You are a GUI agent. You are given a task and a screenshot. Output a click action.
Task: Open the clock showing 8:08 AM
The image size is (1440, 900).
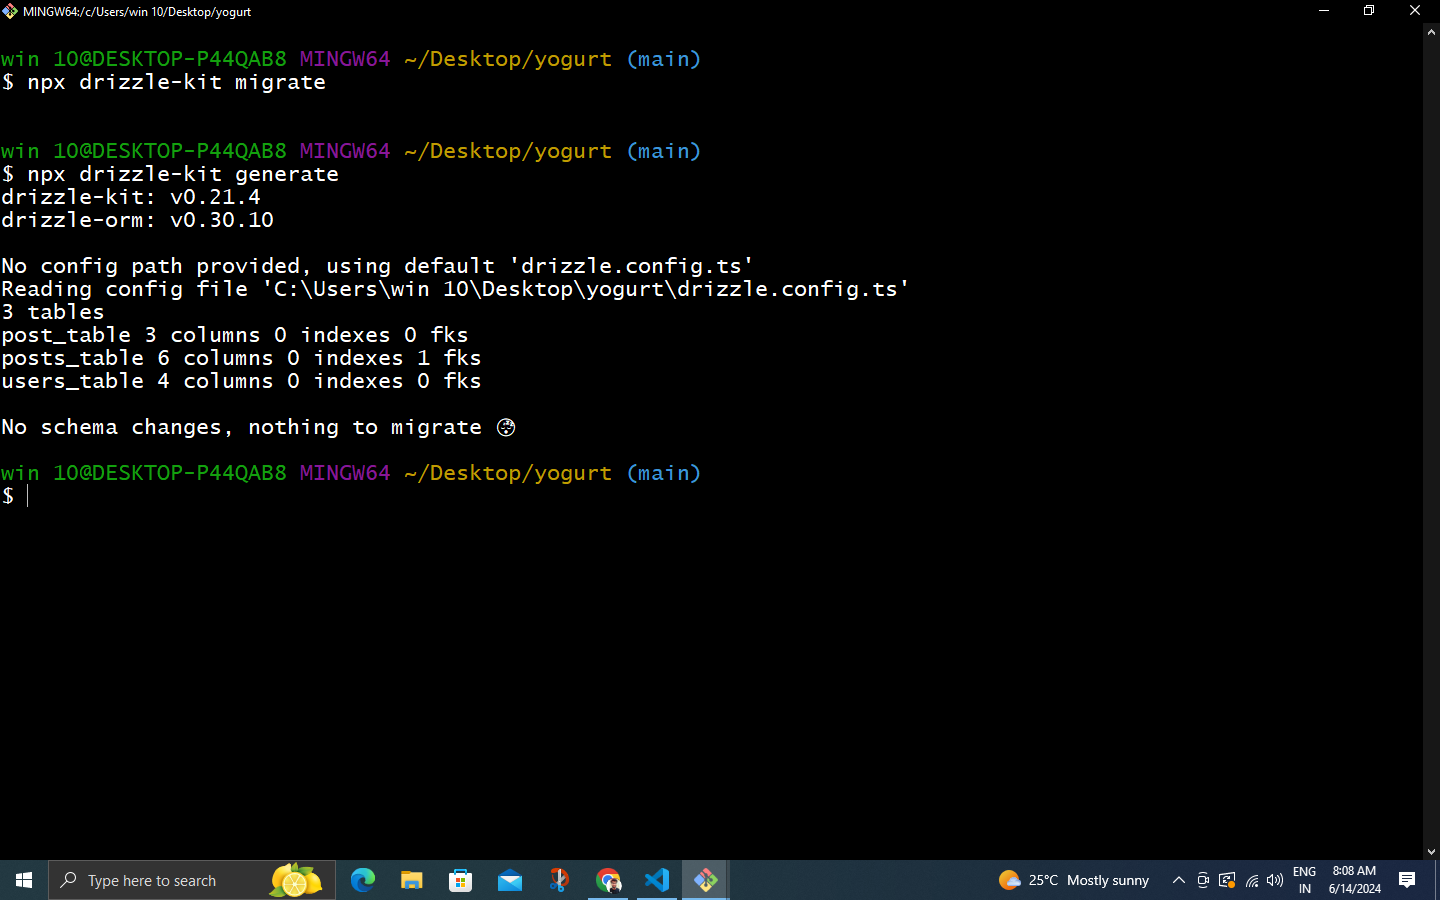point(1355,880)
